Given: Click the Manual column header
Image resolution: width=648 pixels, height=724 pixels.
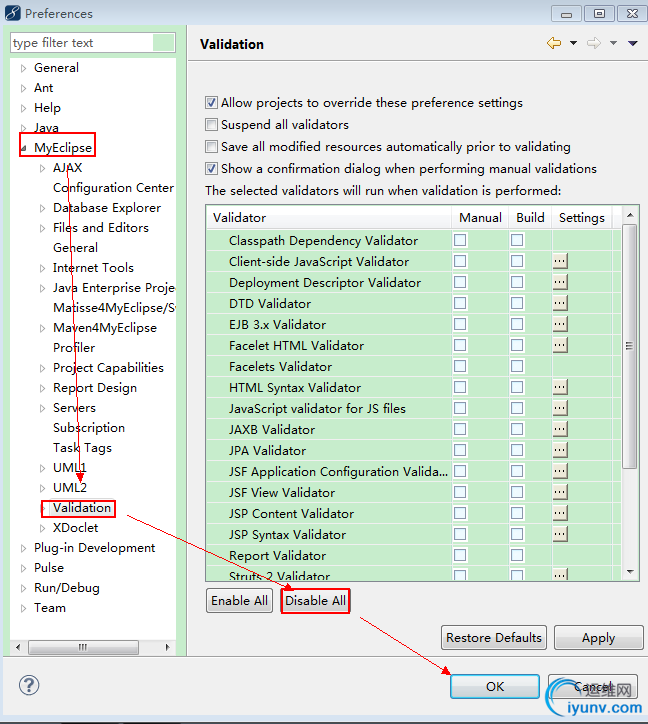Looking at the screenshot, I should coord(480,217).
